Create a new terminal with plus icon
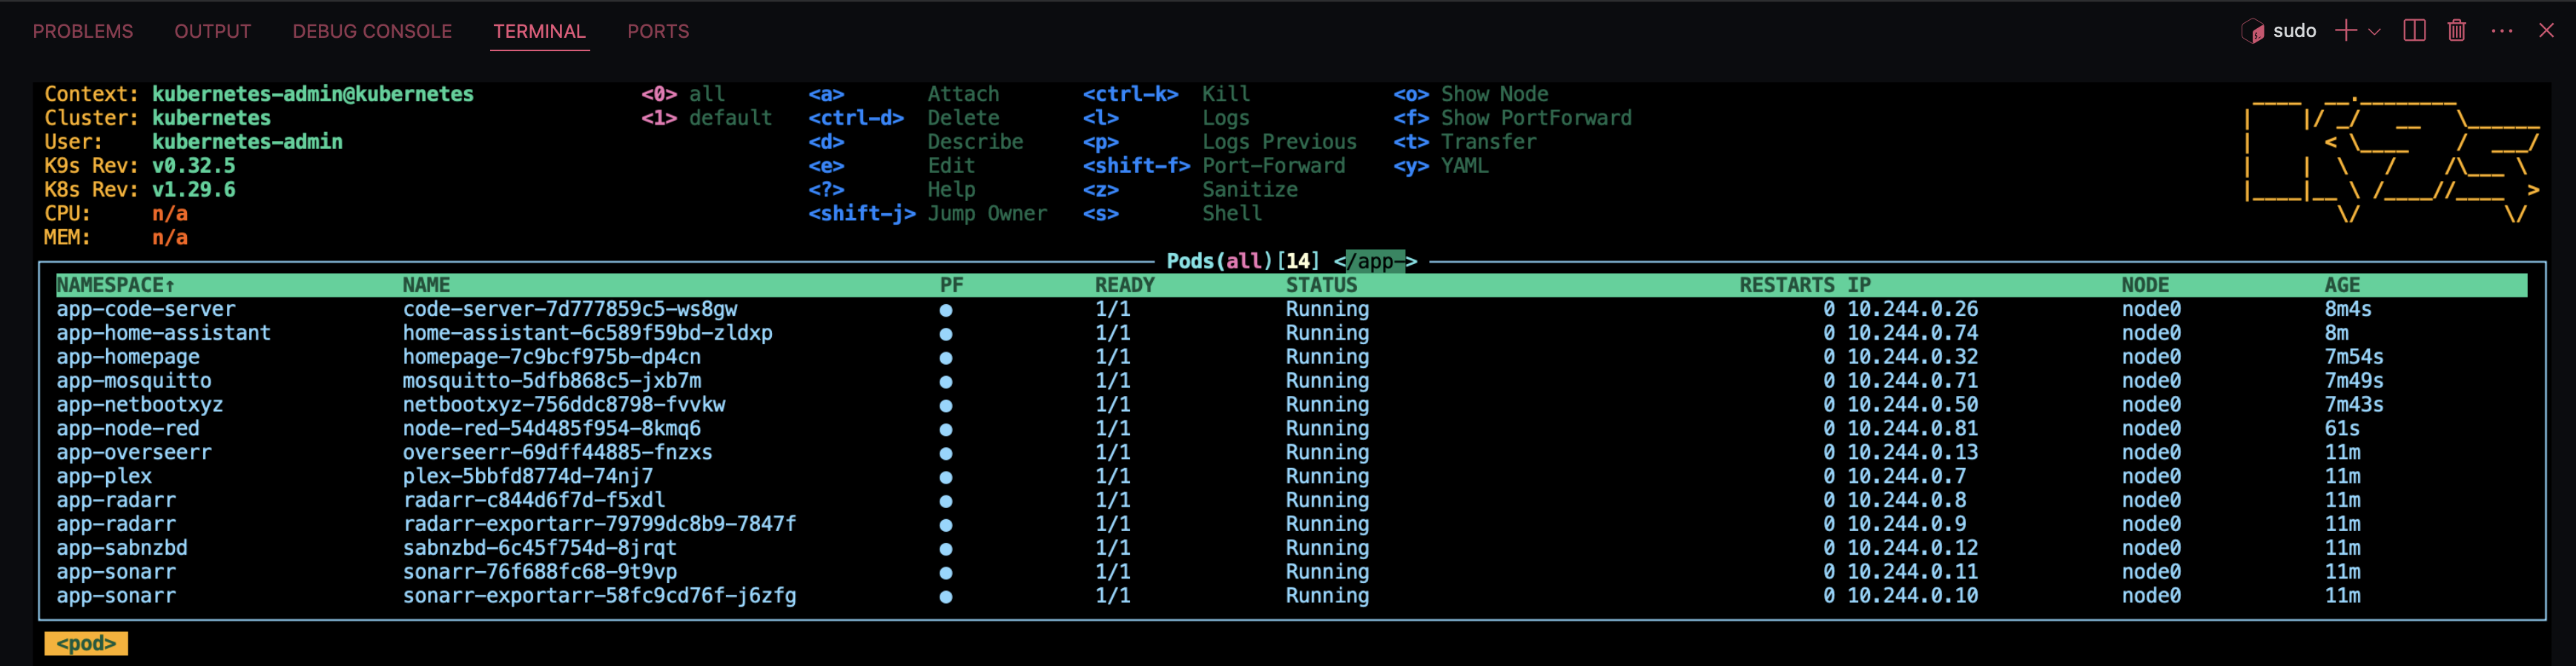 2345,31
